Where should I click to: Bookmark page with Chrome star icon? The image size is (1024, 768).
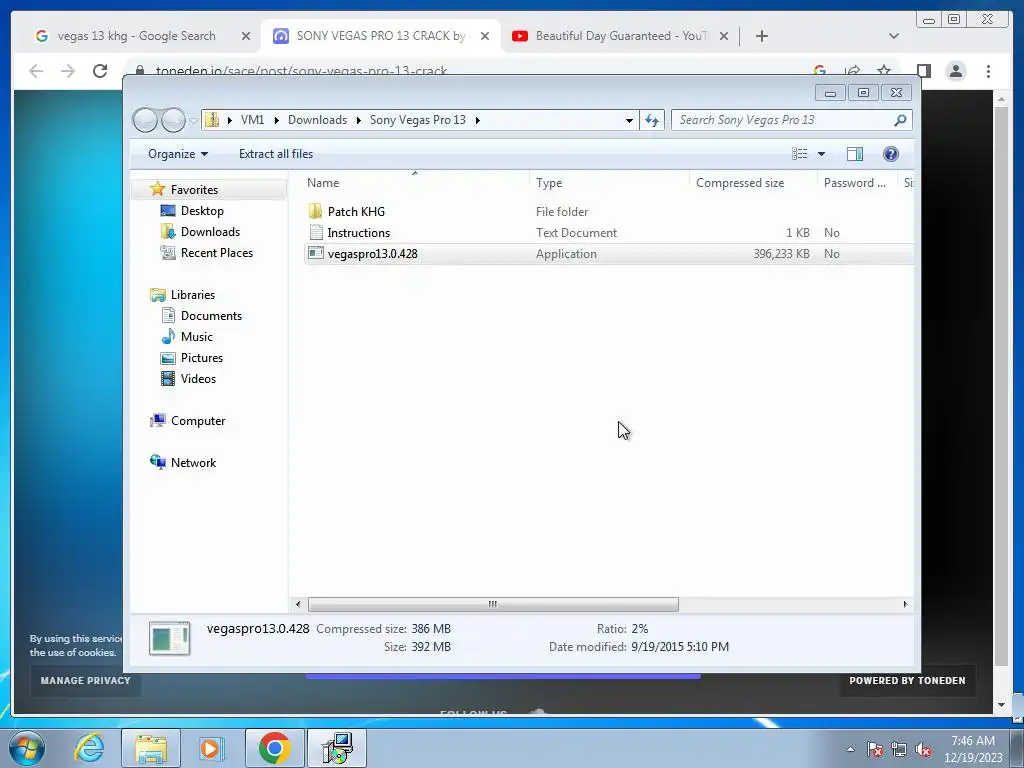(884, 71)
